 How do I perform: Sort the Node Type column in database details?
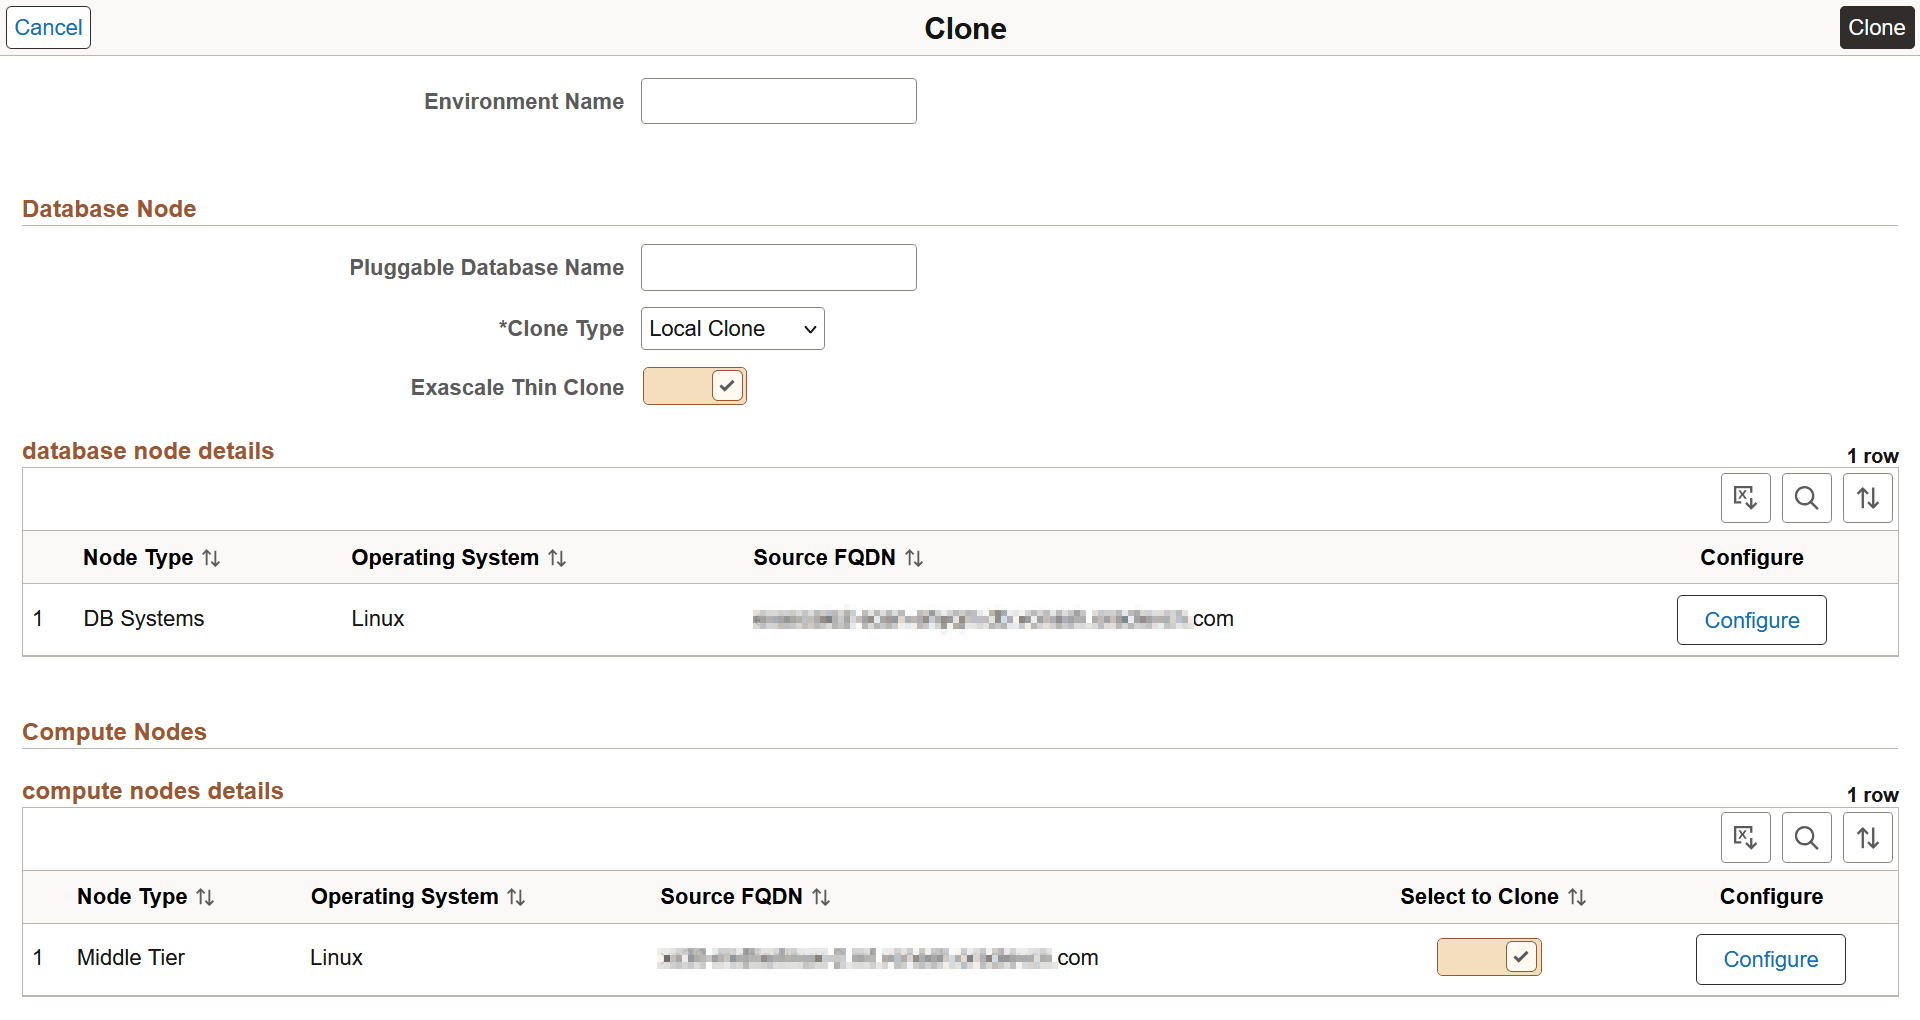pos(212,557)
